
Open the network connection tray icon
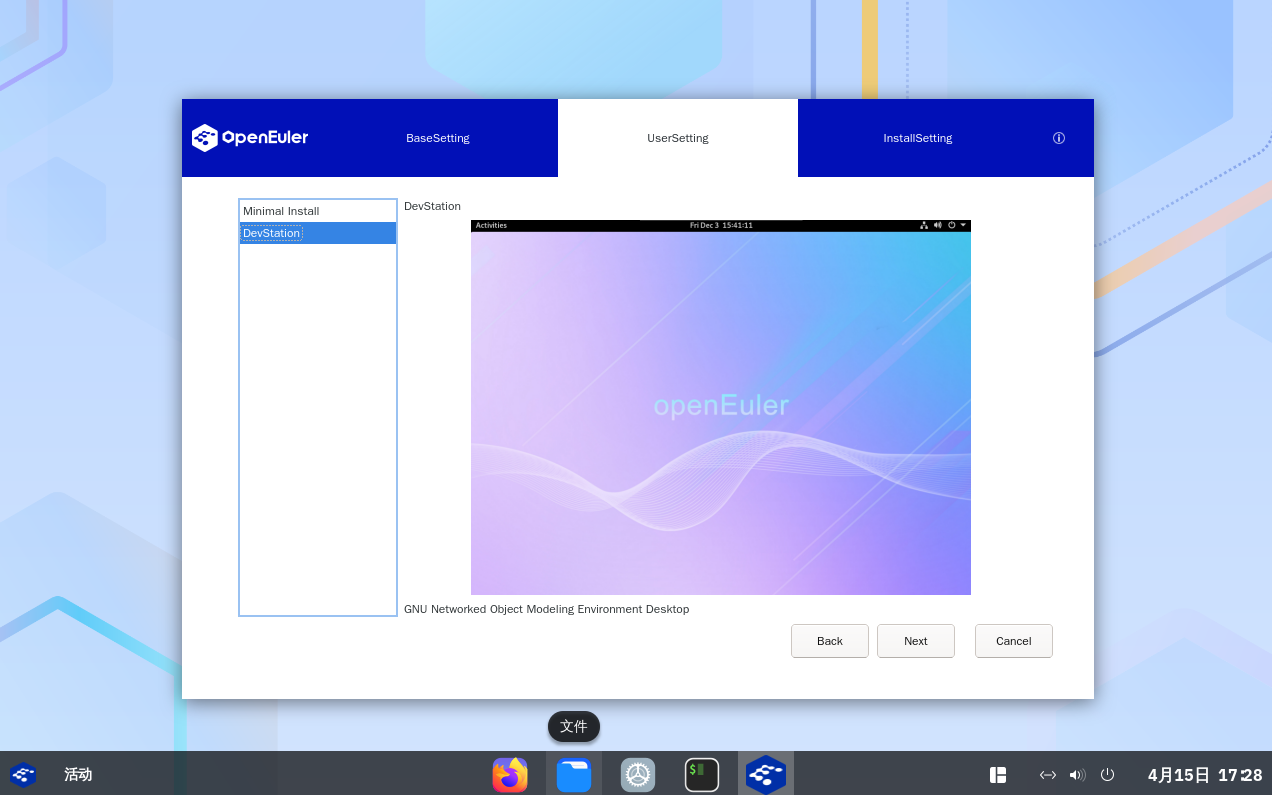pos(1048,775)
